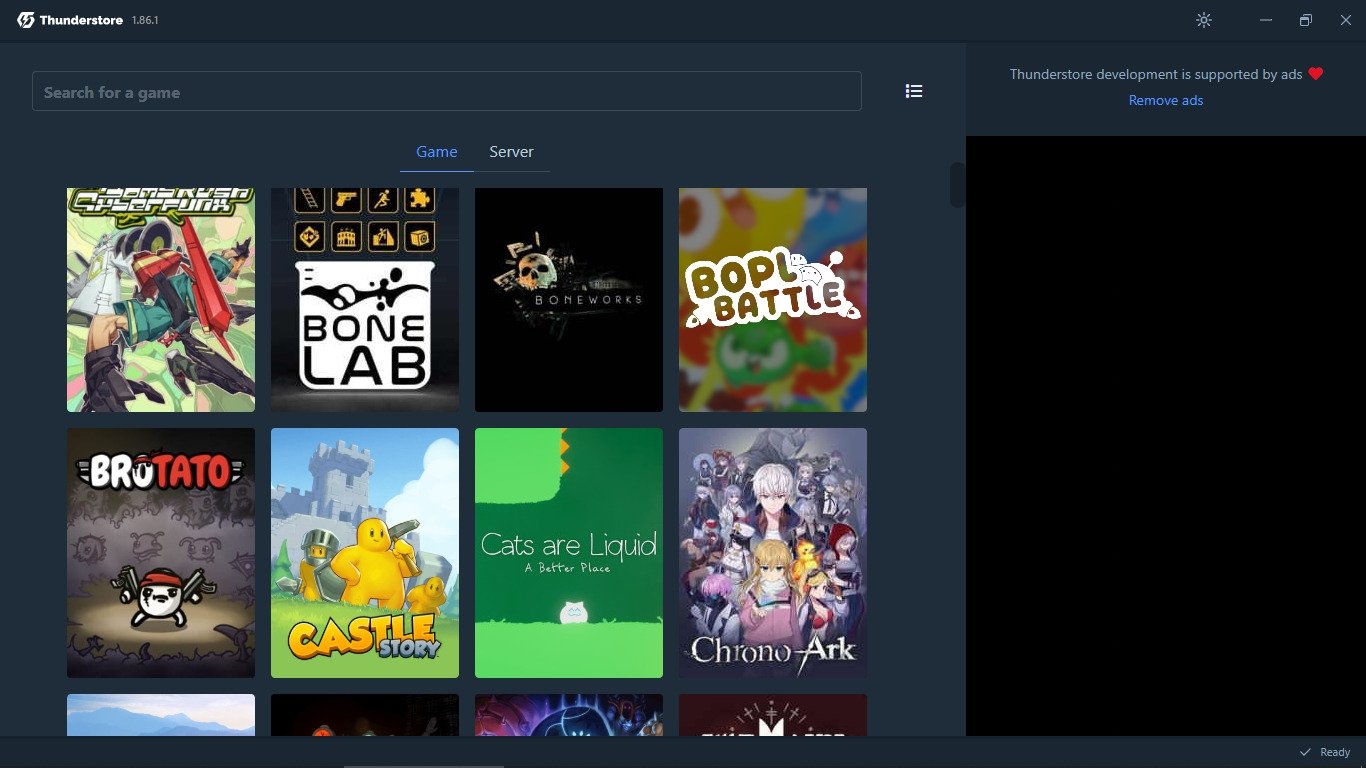Select the Chrono Ark game tile
The image size is (1366, 768).
coord(773,553)
